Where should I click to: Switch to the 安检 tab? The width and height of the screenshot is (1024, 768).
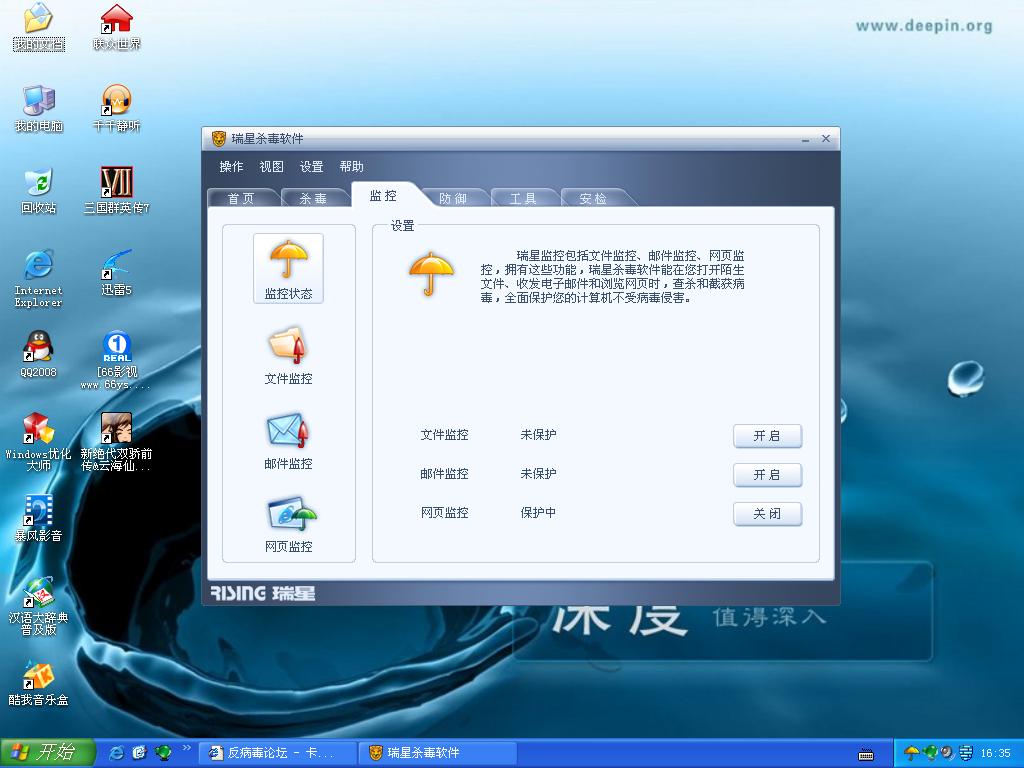(593, 199)
